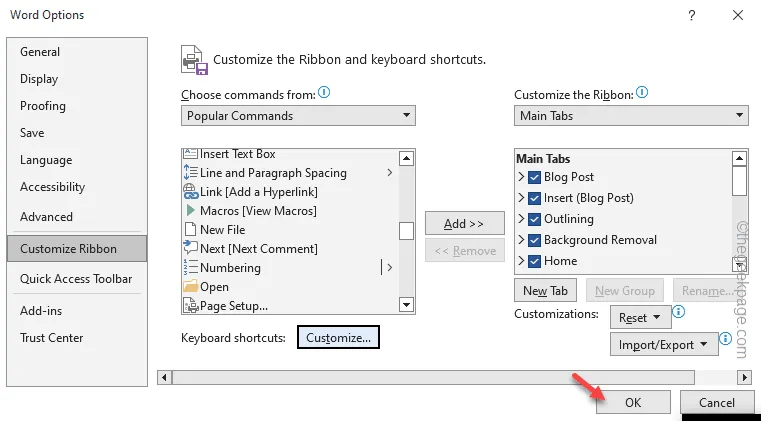Viewport: 761px width, 421px height.
Task: Expand the Insert (Blog Post) node
Action: click(x=521, y=198)
